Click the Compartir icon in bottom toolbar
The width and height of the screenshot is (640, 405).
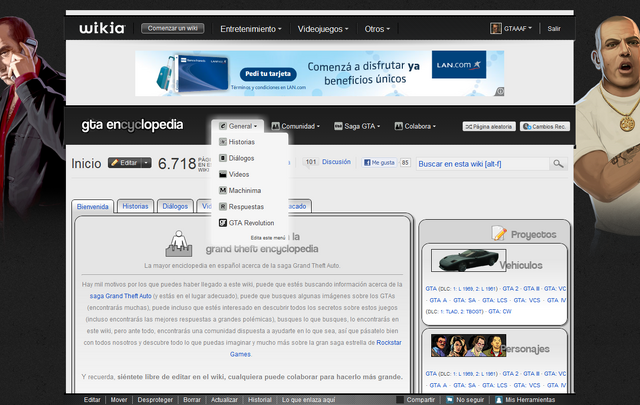[400, 400]
